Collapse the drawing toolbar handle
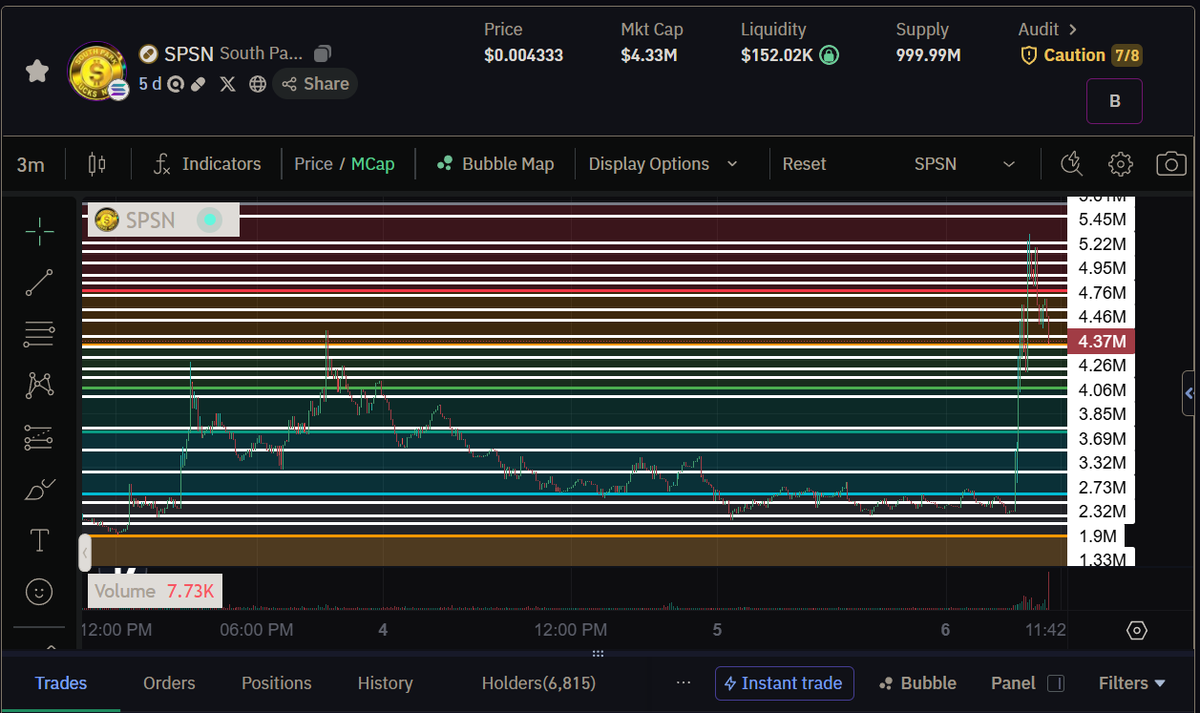This screenshot has height=713, width=1200. click(85, 553)
